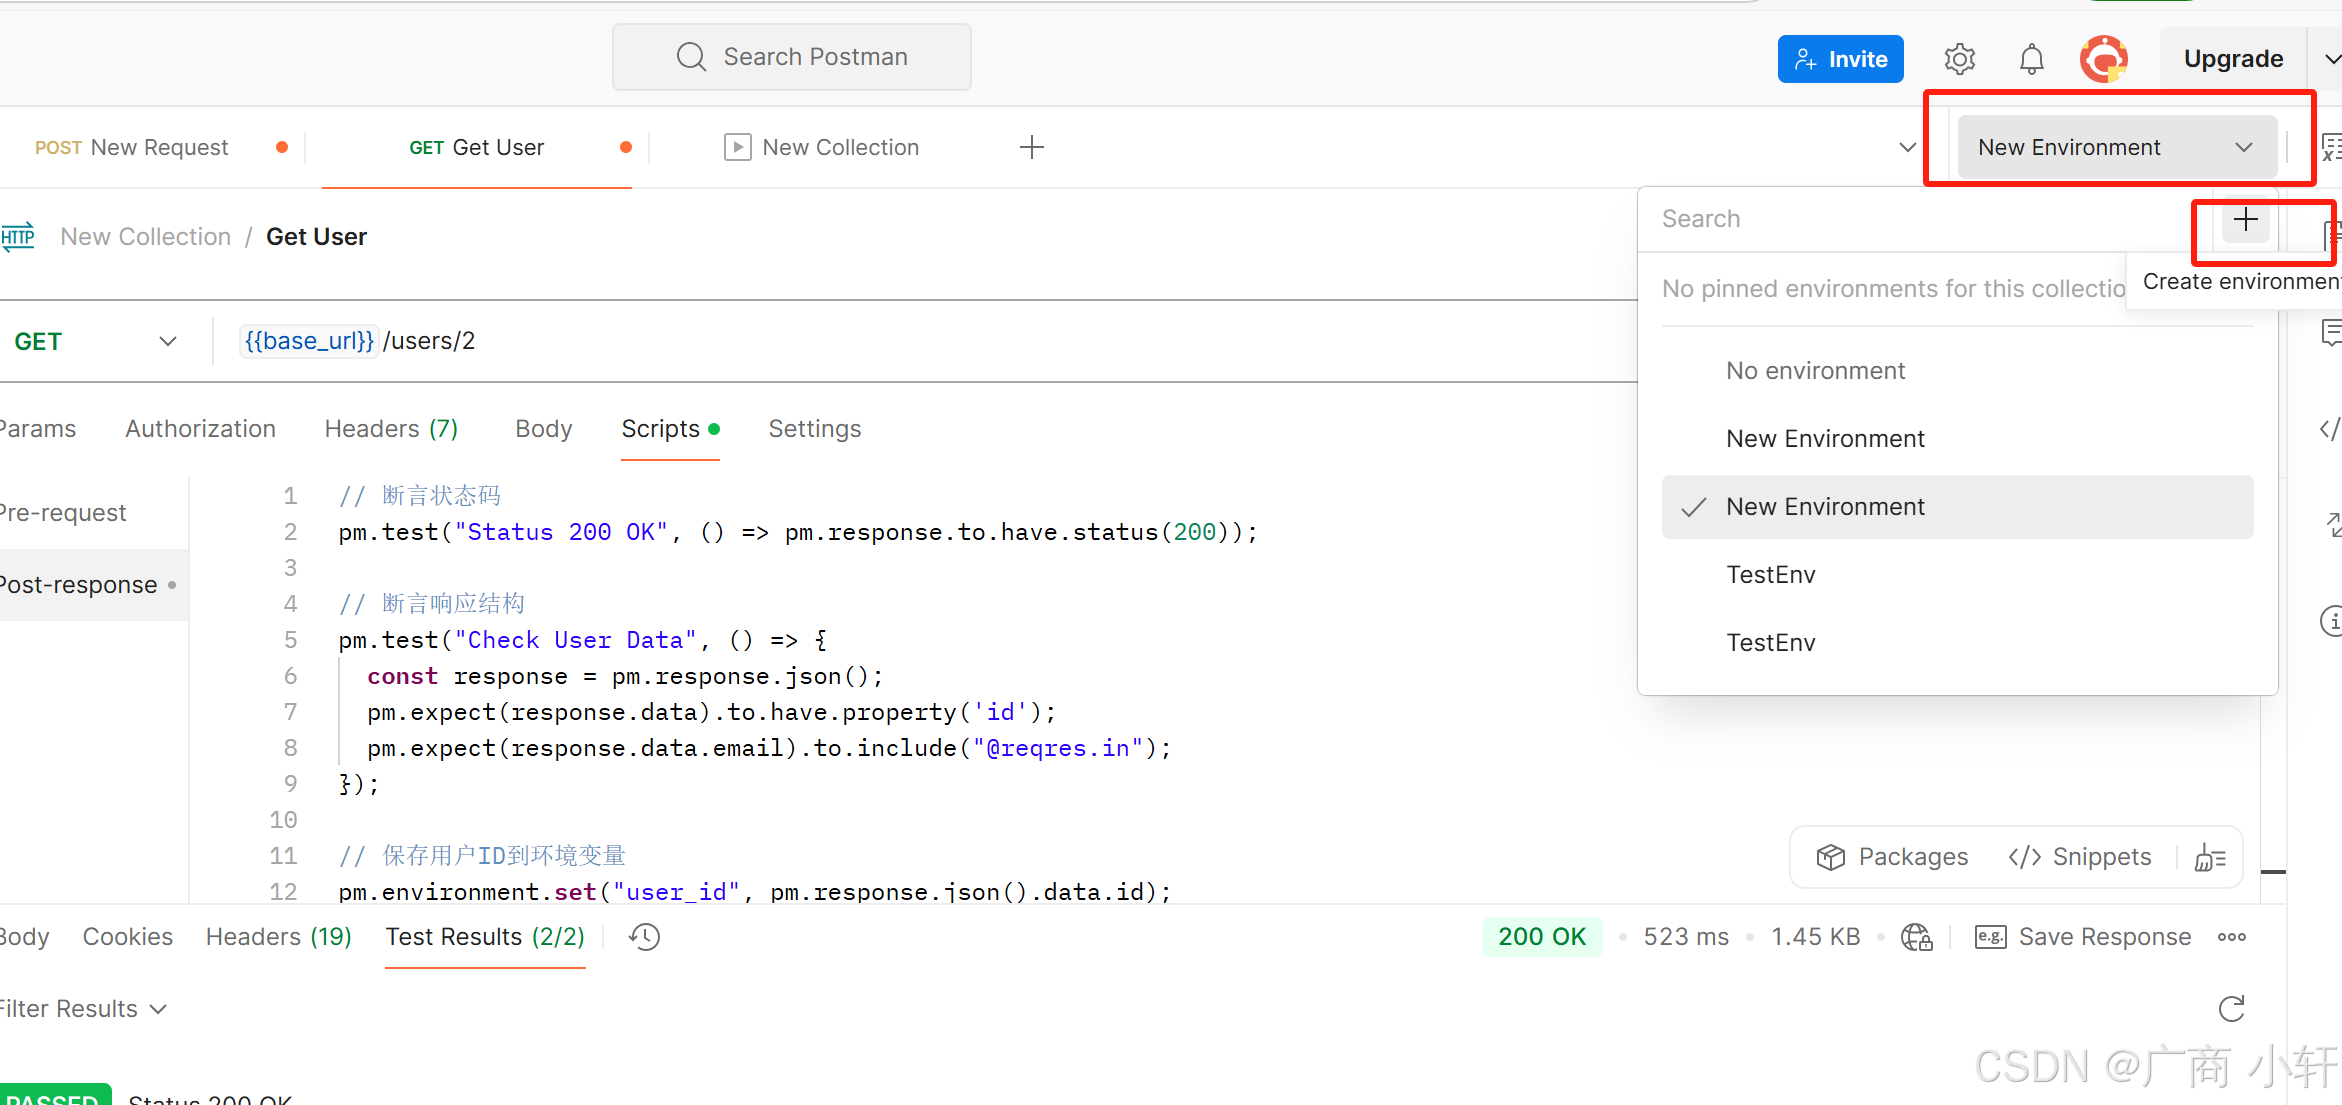
Task: Open the Pre-request script tab
Action: [x=62, y=513]
